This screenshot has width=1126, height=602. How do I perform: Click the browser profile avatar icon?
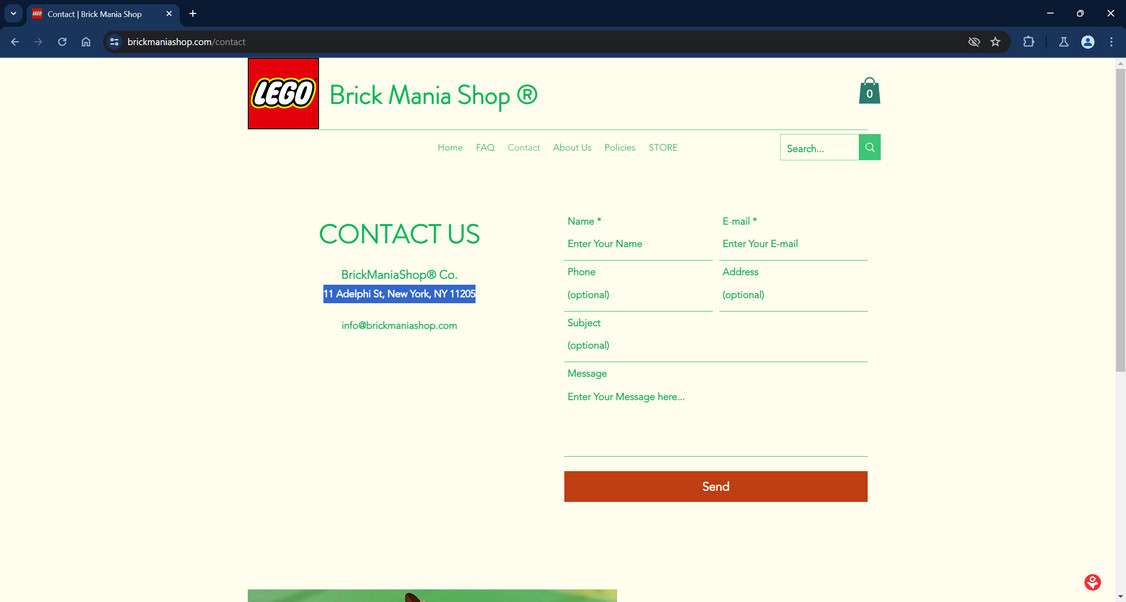pyautogui.click(x=1087, y=41)
